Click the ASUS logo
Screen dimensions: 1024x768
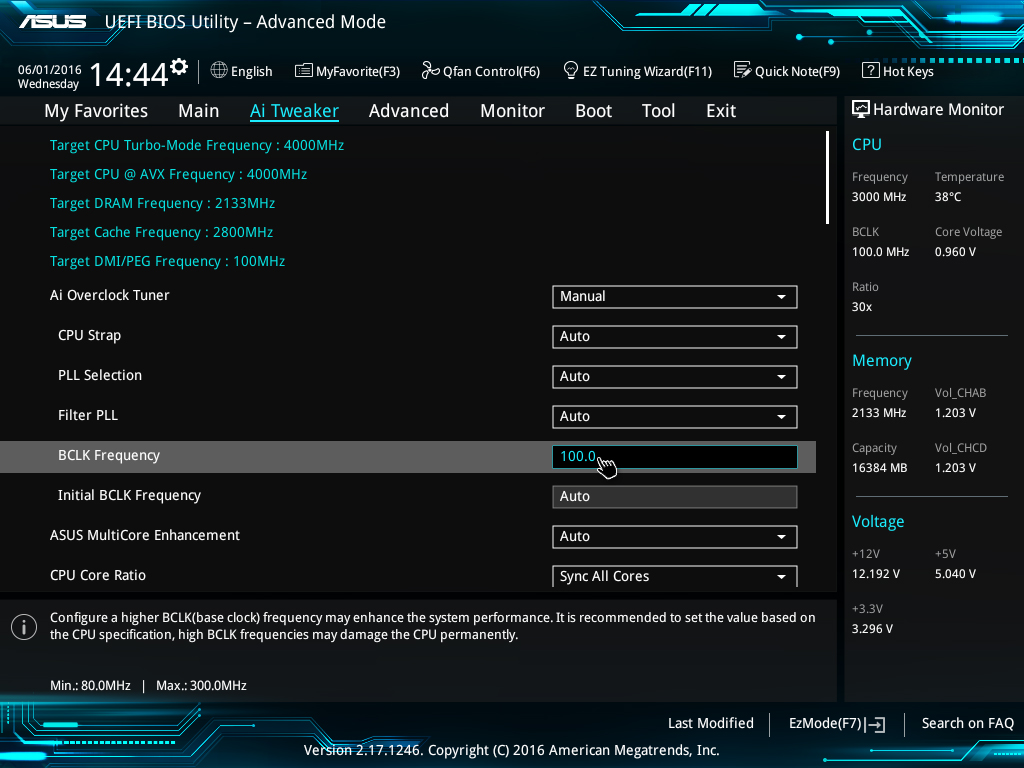52,22
